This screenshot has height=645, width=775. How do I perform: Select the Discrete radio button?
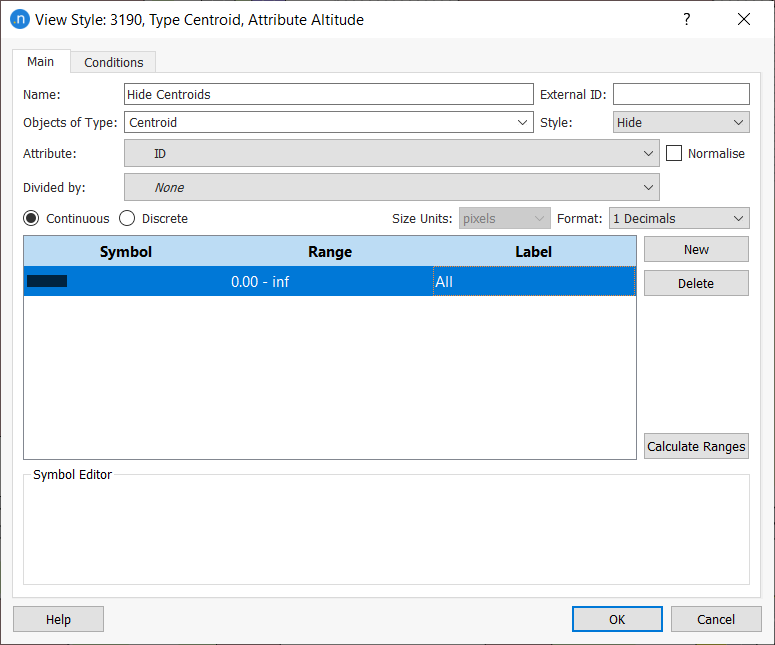point(128,218)
